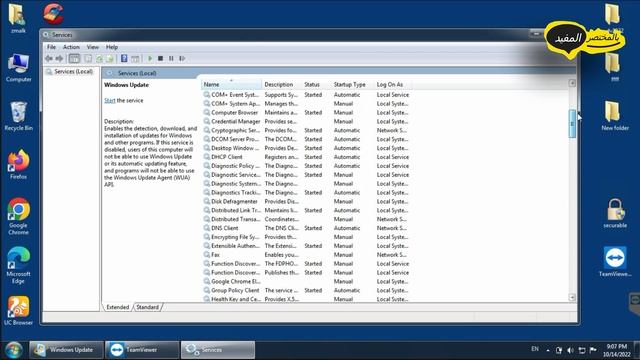
Task: Select the Fax service row
Action: pos(306,255)
